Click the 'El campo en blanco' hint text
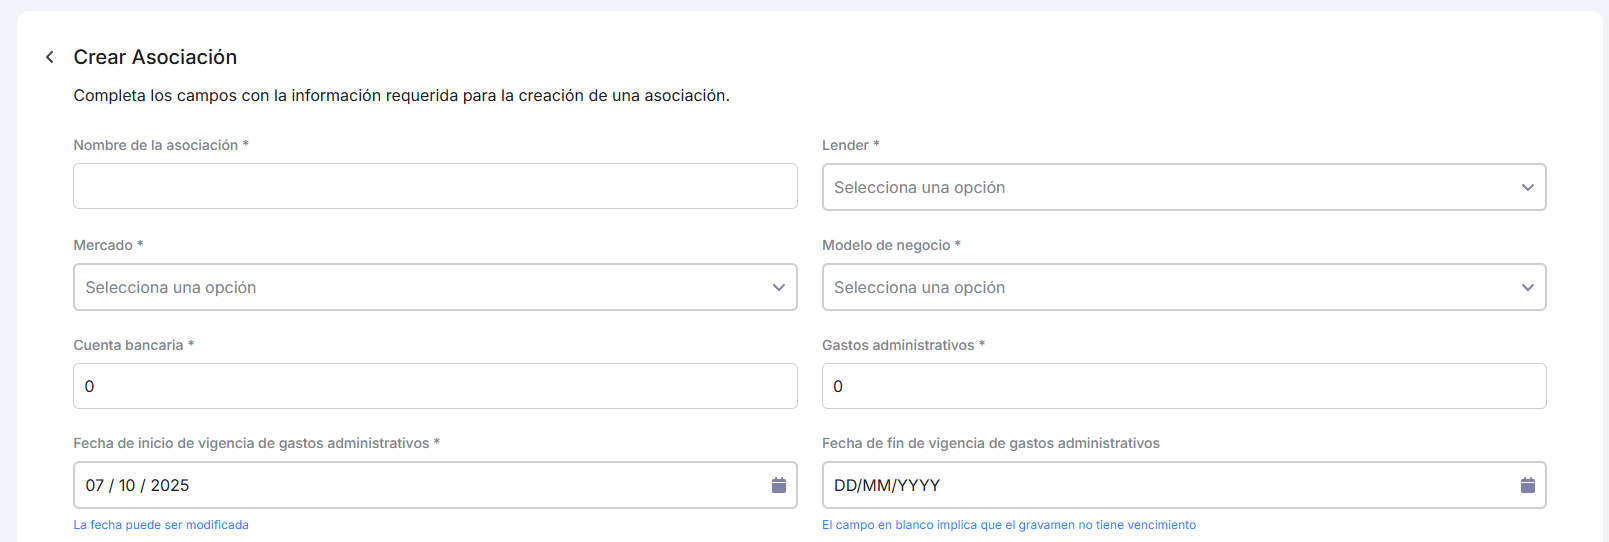 click(1008, 525)
